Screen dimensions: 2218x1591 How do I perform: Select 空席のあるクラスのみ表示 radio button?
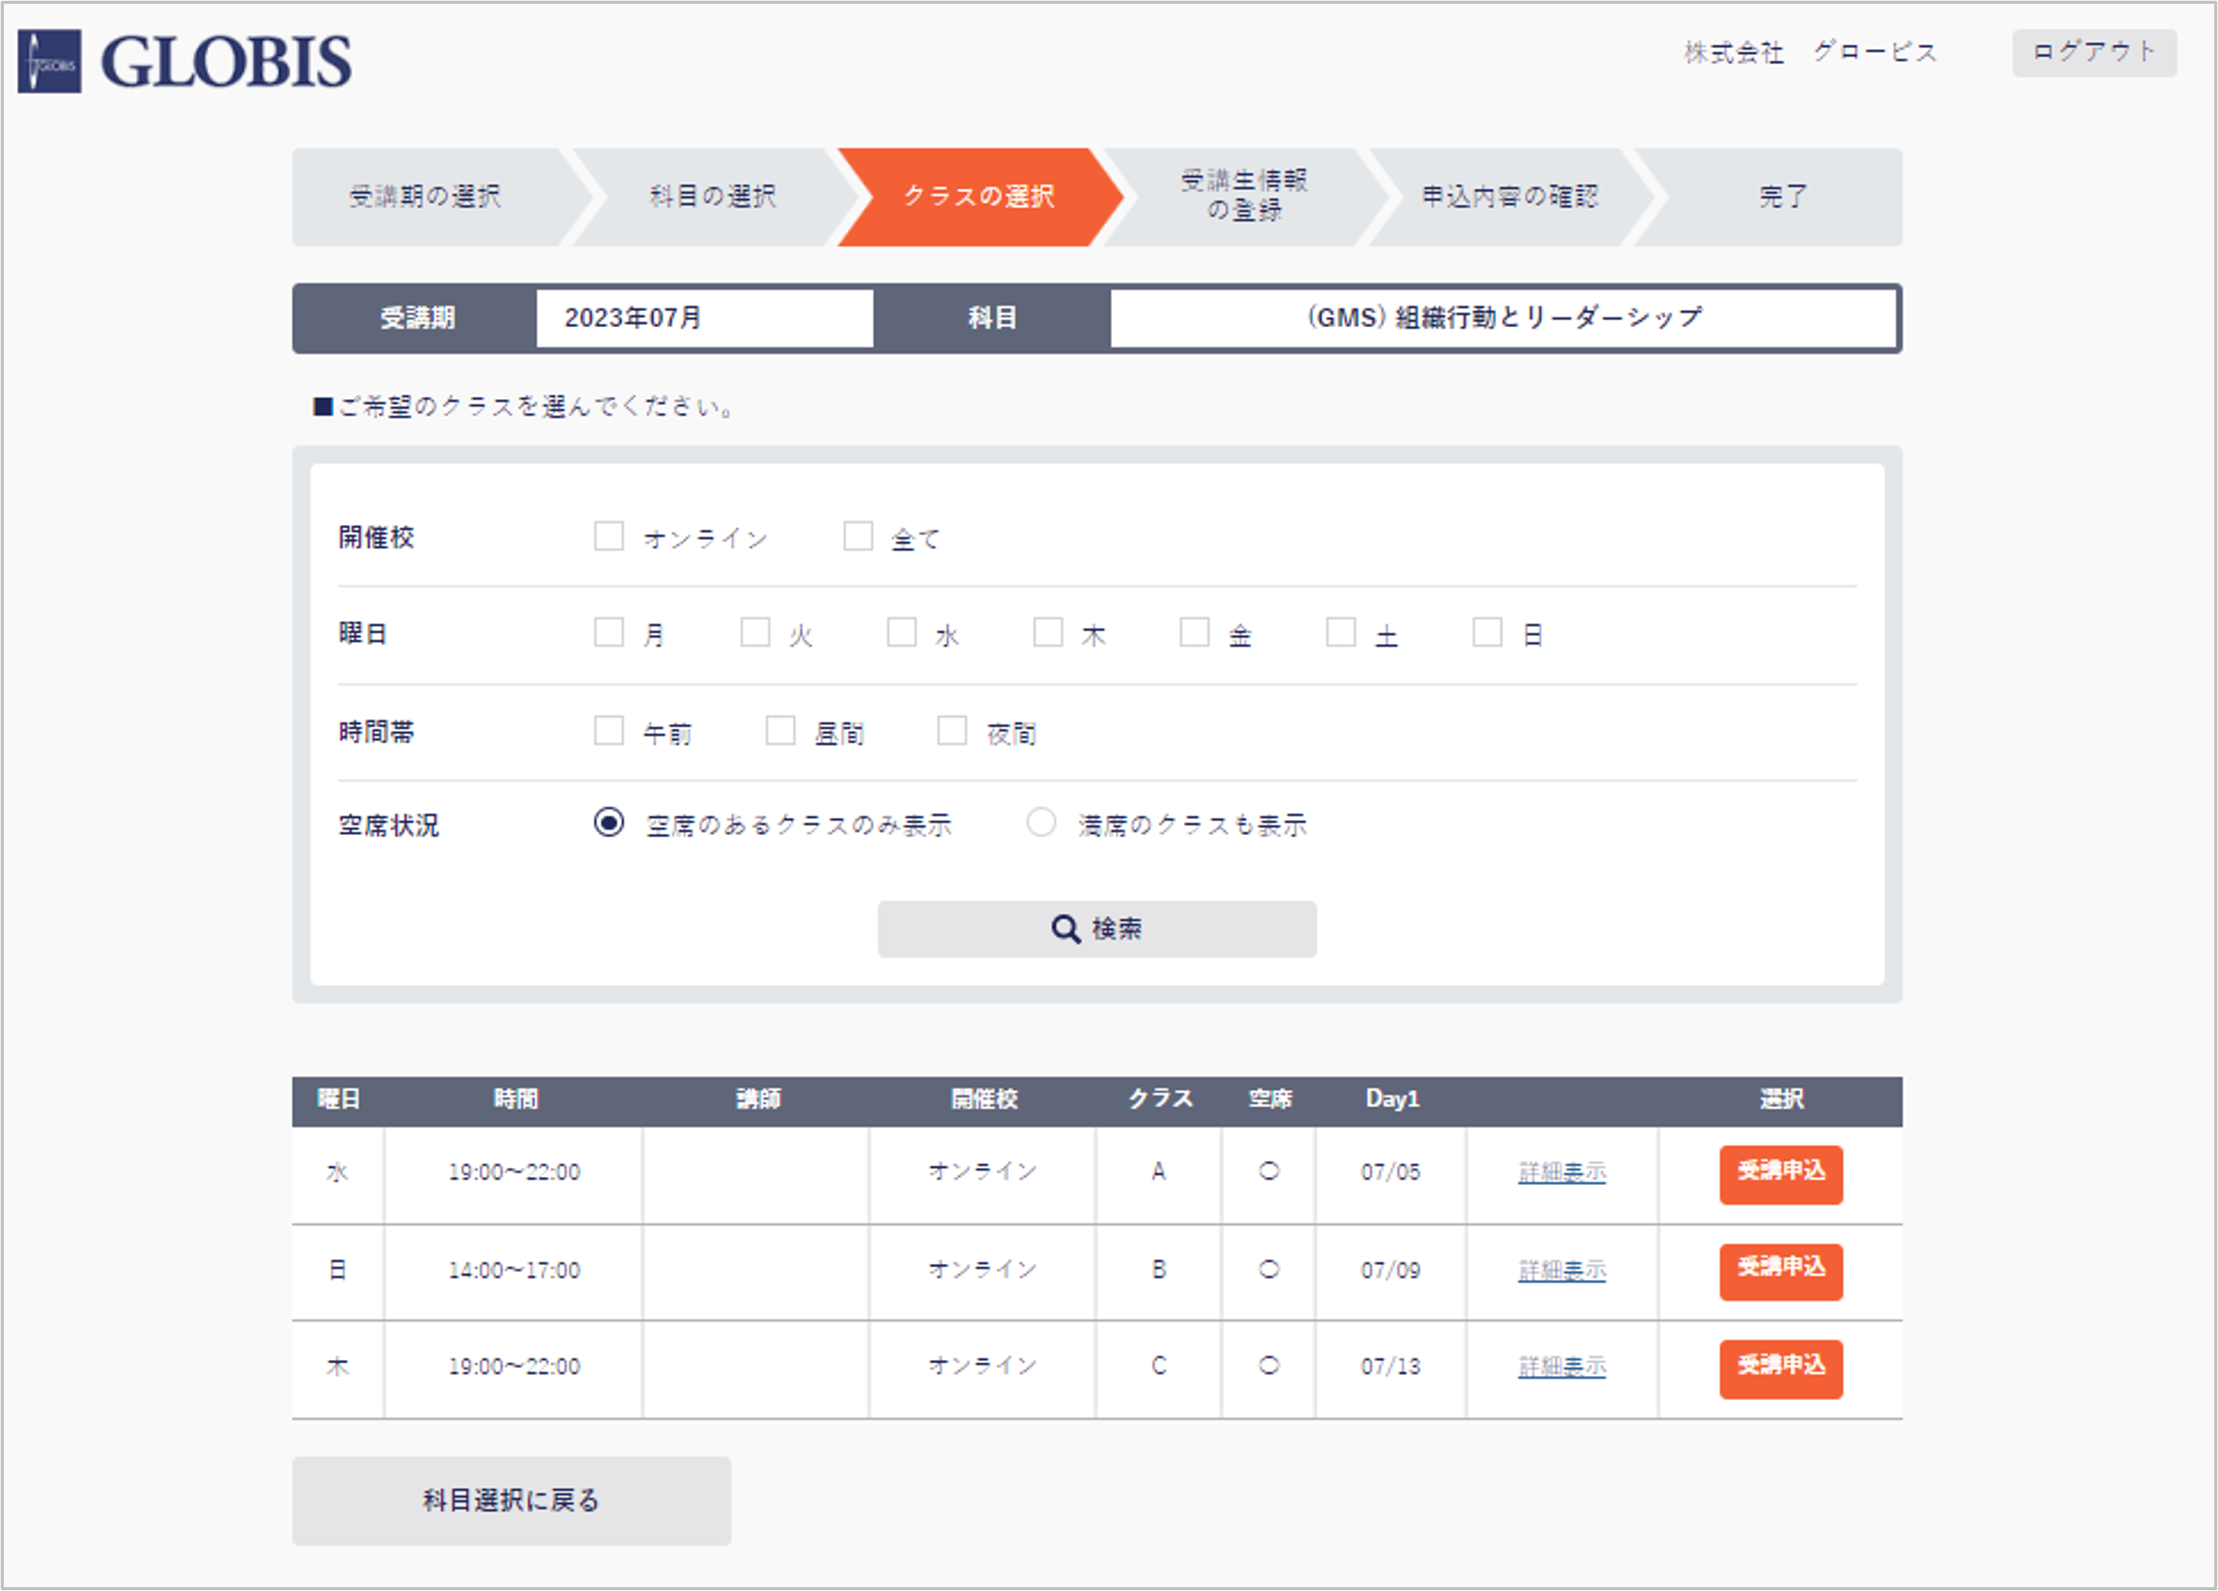pos(609,822)
